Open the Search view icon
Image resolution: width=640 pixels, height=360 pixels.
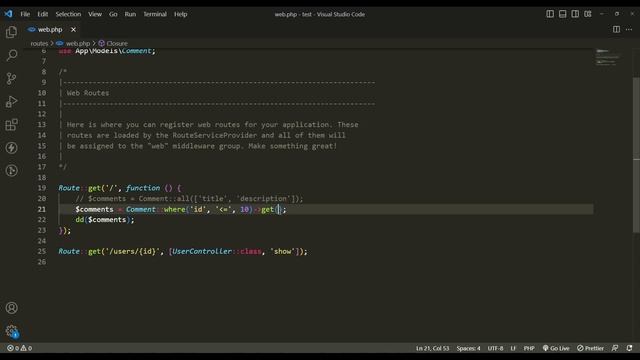coord(11,55)
